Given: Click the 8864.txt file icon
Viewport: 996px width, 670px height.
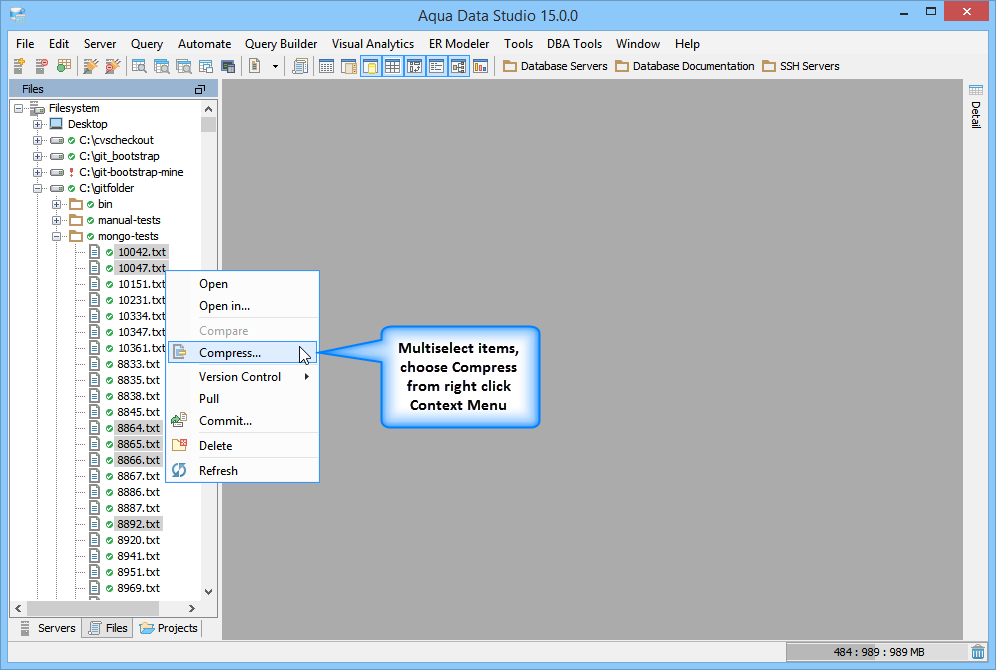Looking at the screenshot, I should pyautogui.click(x=94, y=428).
